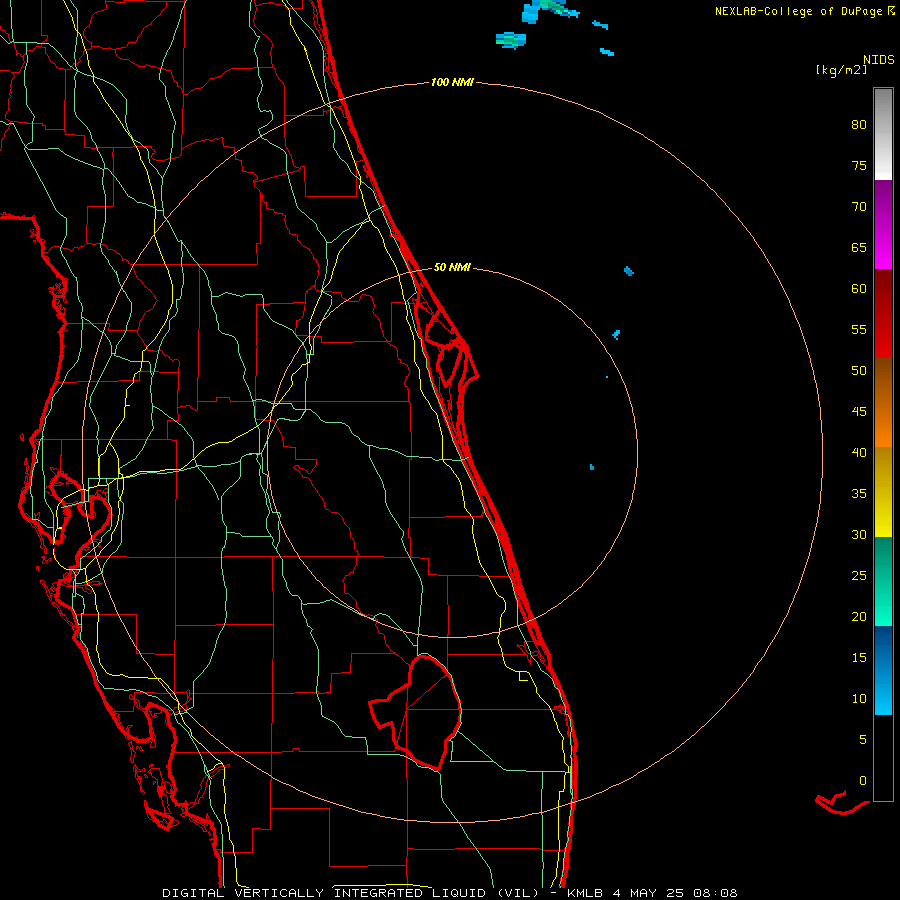Image resolution: width=900 pixels, height=900 pixels.
Task: Select the 55 value on the VIL scale
Action: (859, 329)
